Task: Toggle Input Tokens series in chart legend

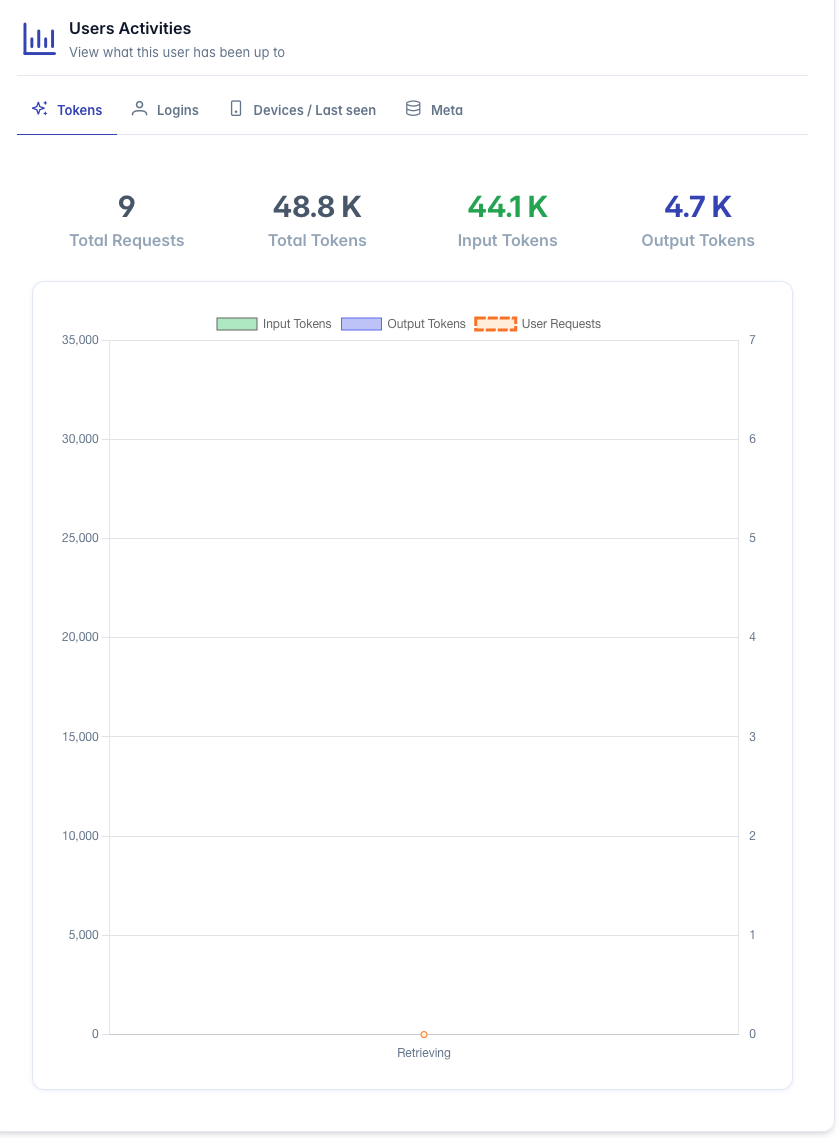Action: (274, 324)
